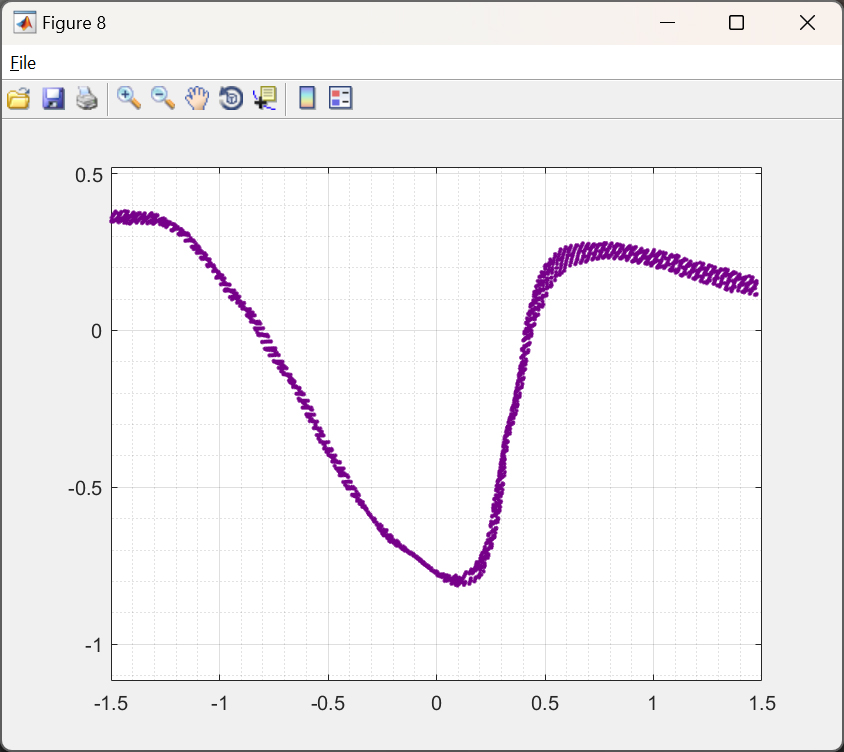Activate the Zoom In magnifier tool
Viewport: 844px width, 752px height.
(x=129, y=98)
